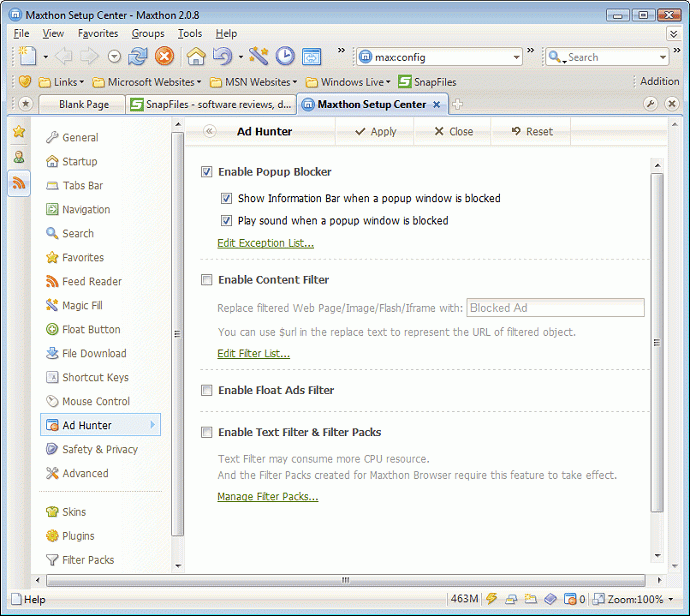Click the New tab page icon
The height and width of the screenshot is (616, 690).
pos(28,56)
